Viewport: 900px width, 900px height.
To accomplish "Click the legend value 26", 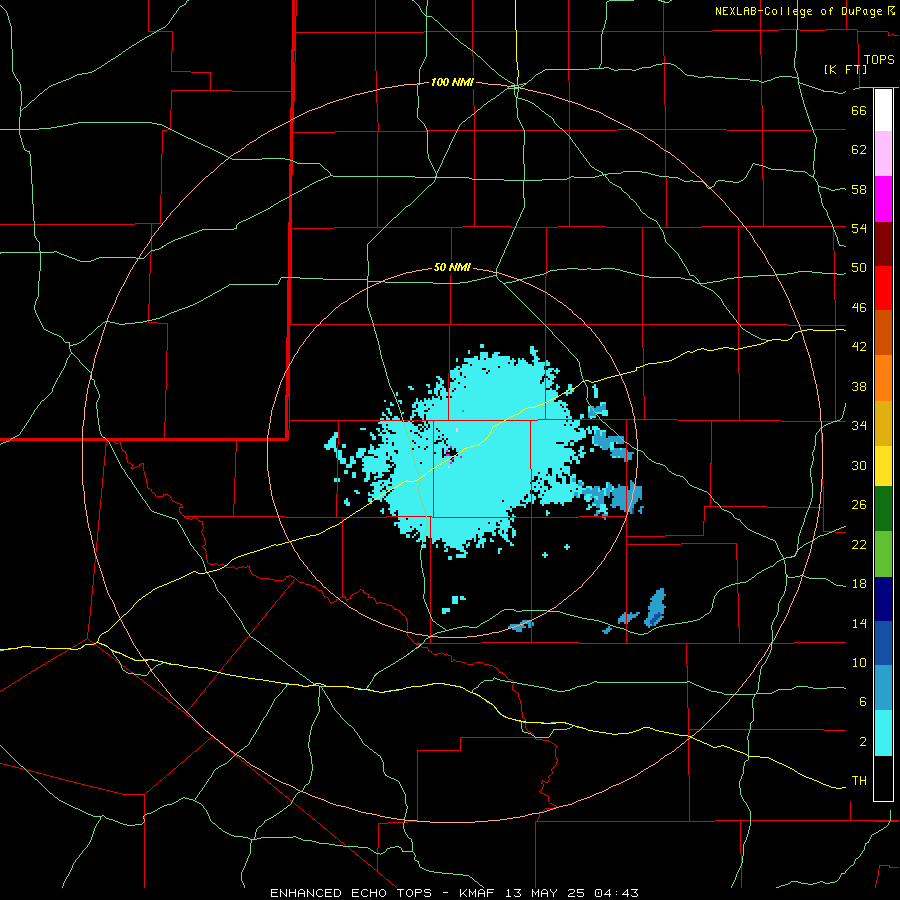I will (x=859, y=505).
